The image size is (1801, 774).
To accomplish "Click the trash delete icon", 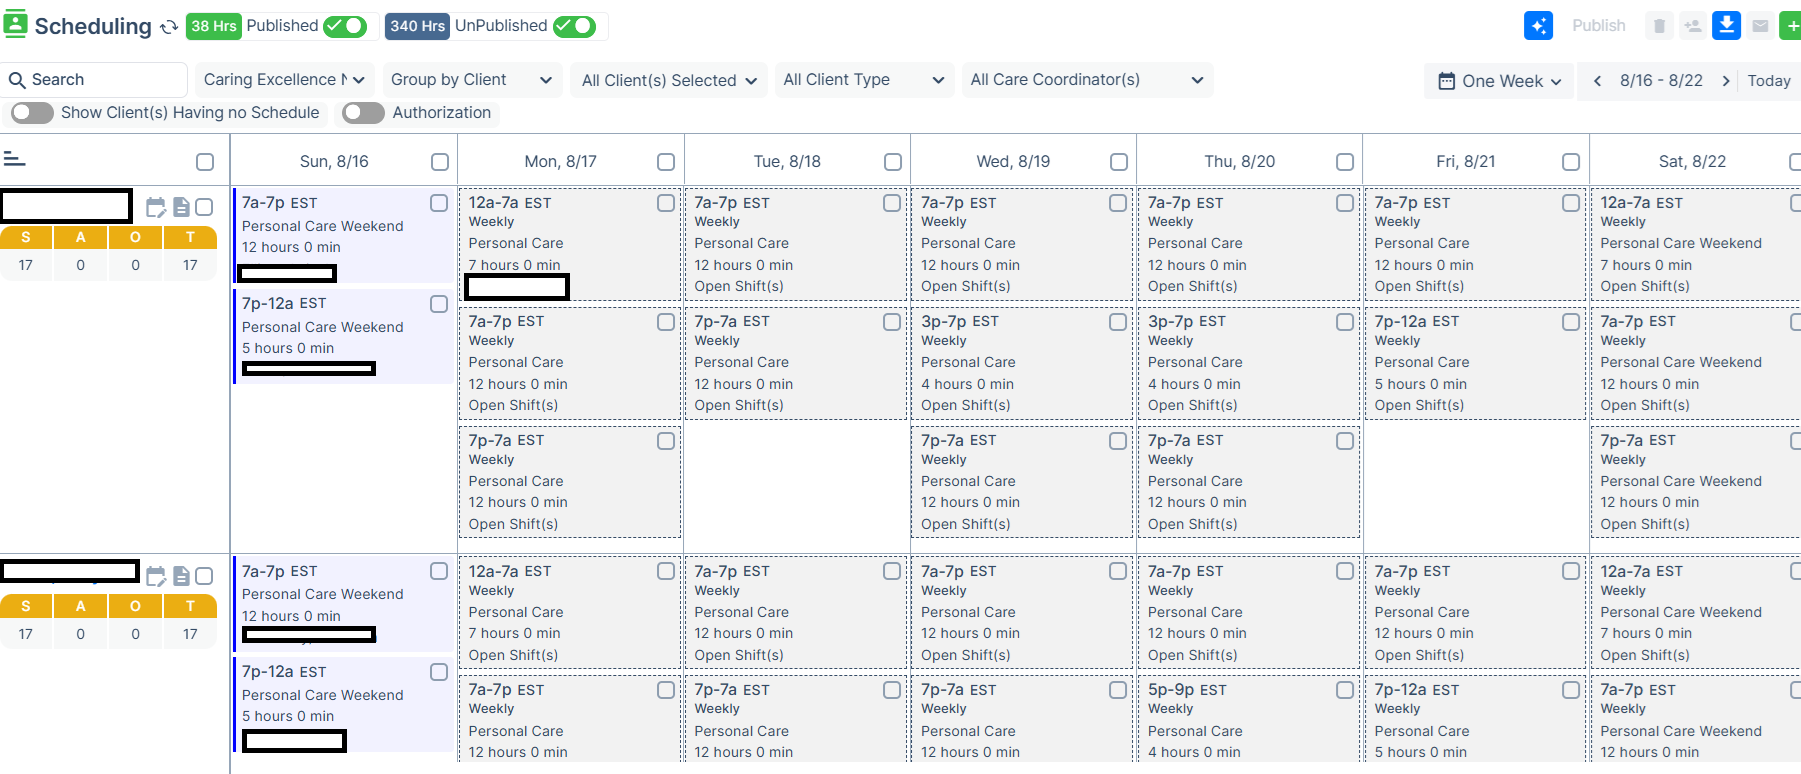I will point(1659,26).
